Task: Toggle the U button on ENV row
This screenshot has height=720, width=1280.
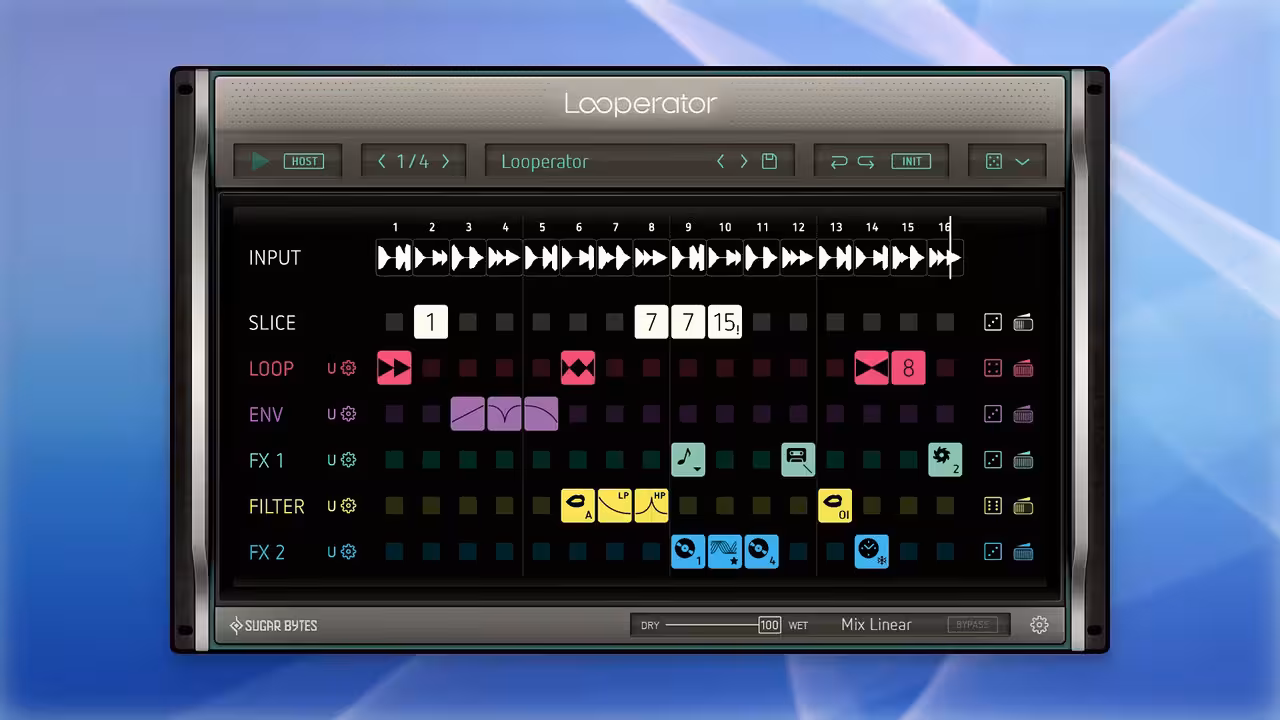Action: pyautogui.click(x=332, y=414)
